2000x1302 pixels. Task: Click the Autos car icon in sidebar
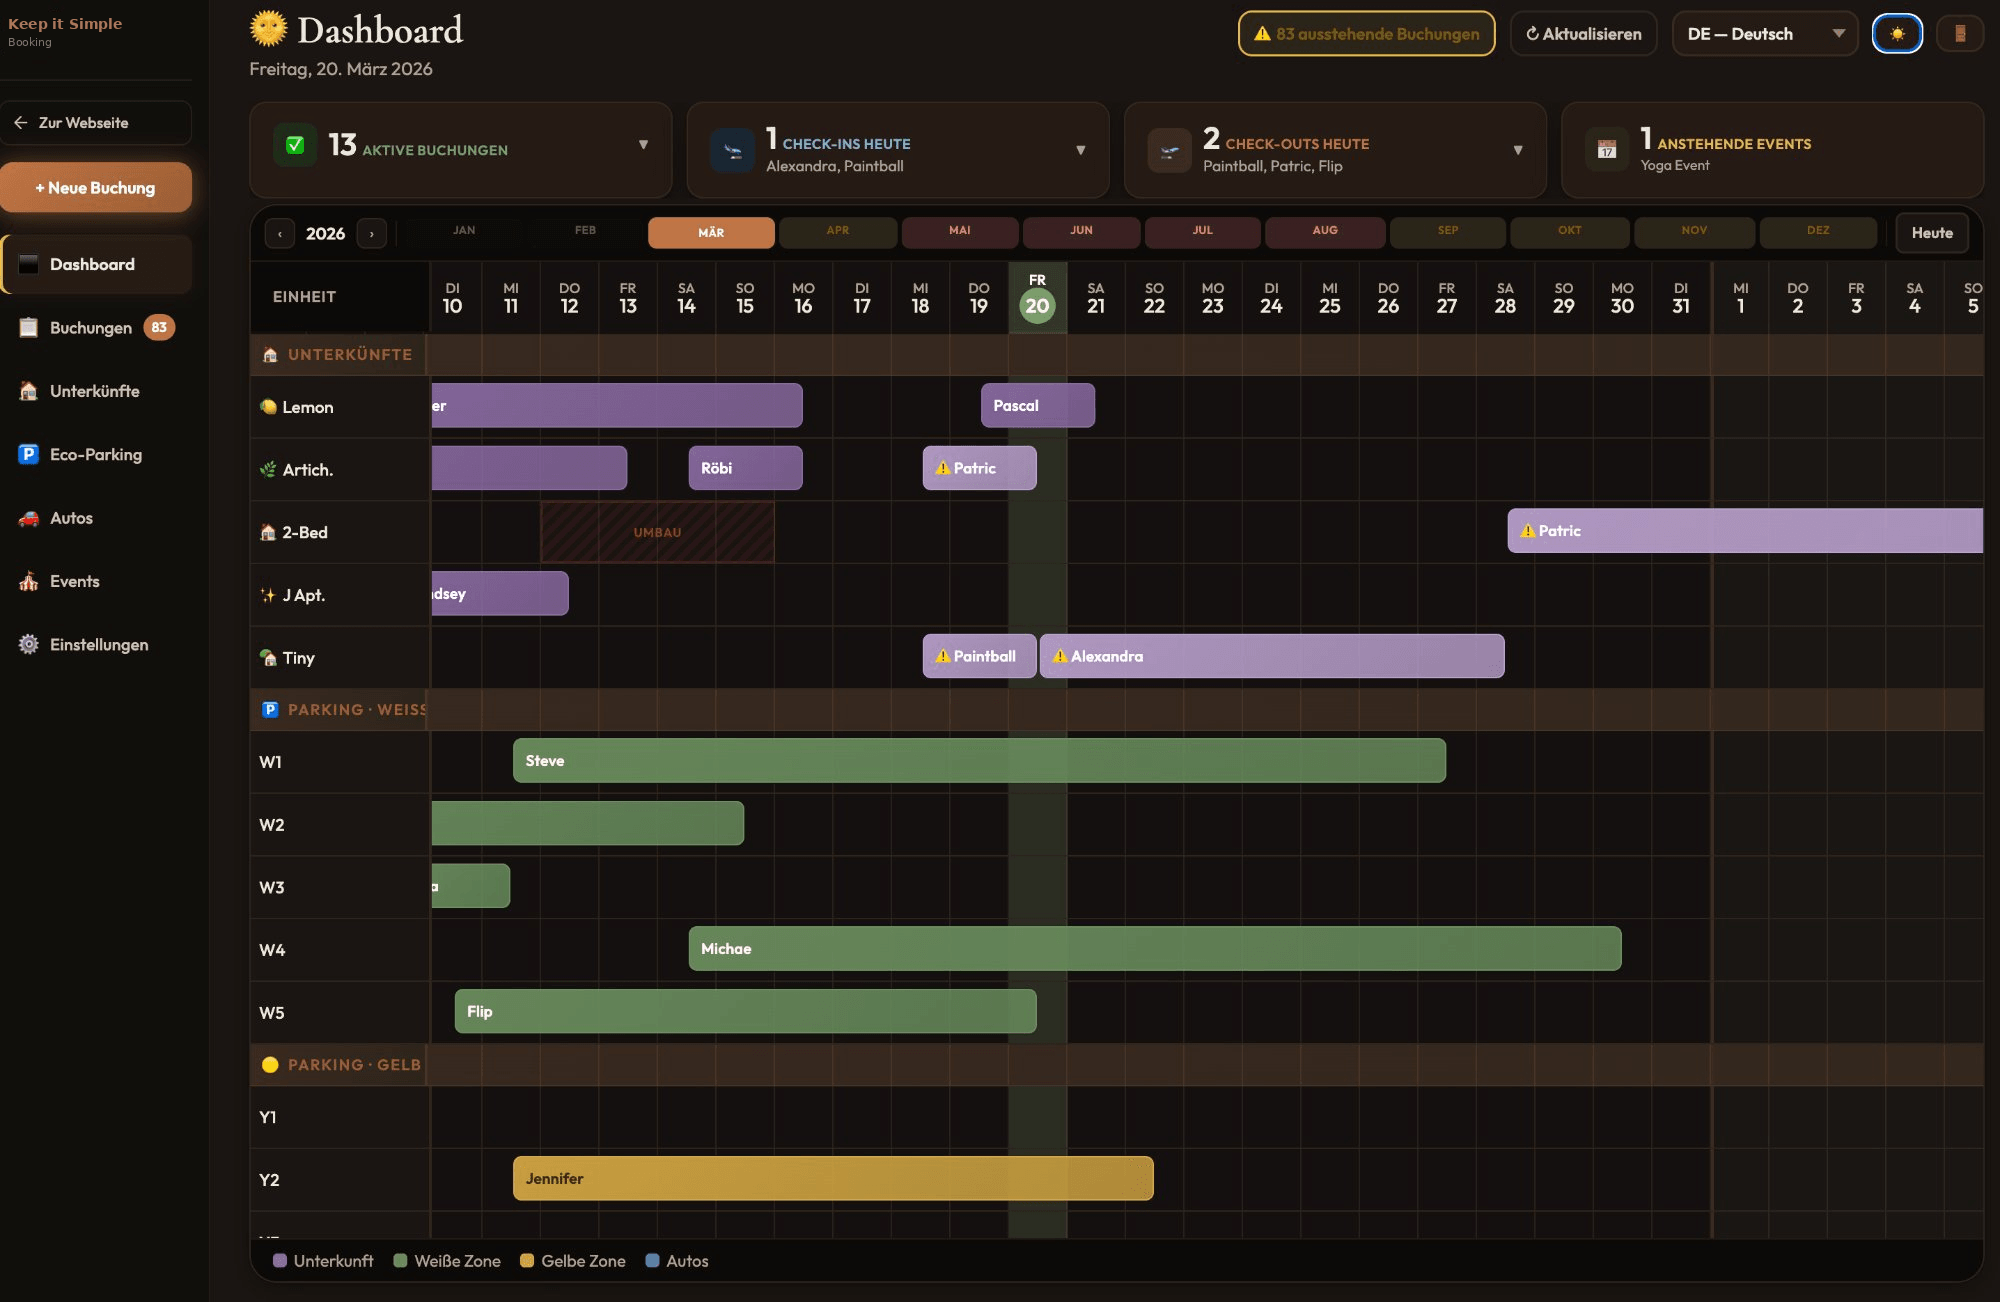pos(29,518)
